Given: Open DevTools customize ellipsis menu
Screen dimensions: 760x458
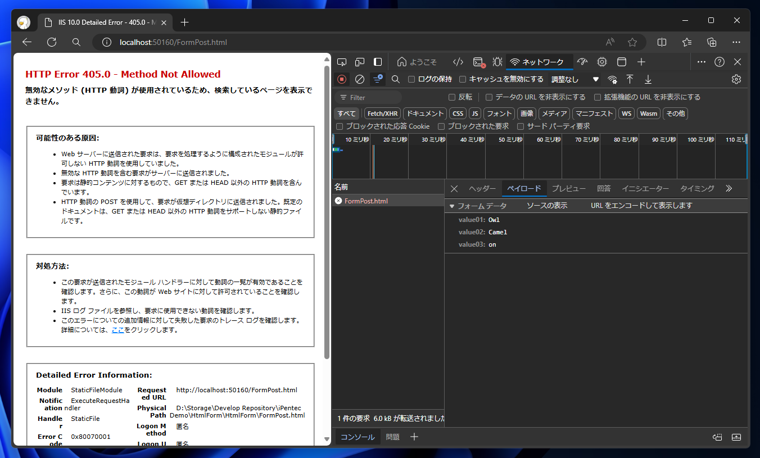Looking at the screenshot, I should [x=701, y=62].
